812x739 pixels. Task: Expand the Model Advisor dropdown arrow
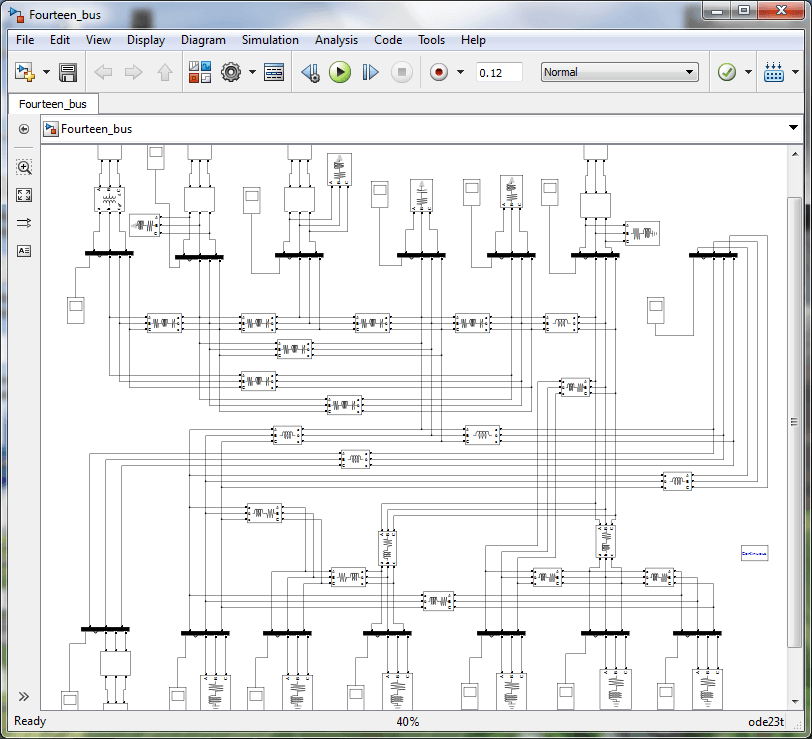coord(748,72)
